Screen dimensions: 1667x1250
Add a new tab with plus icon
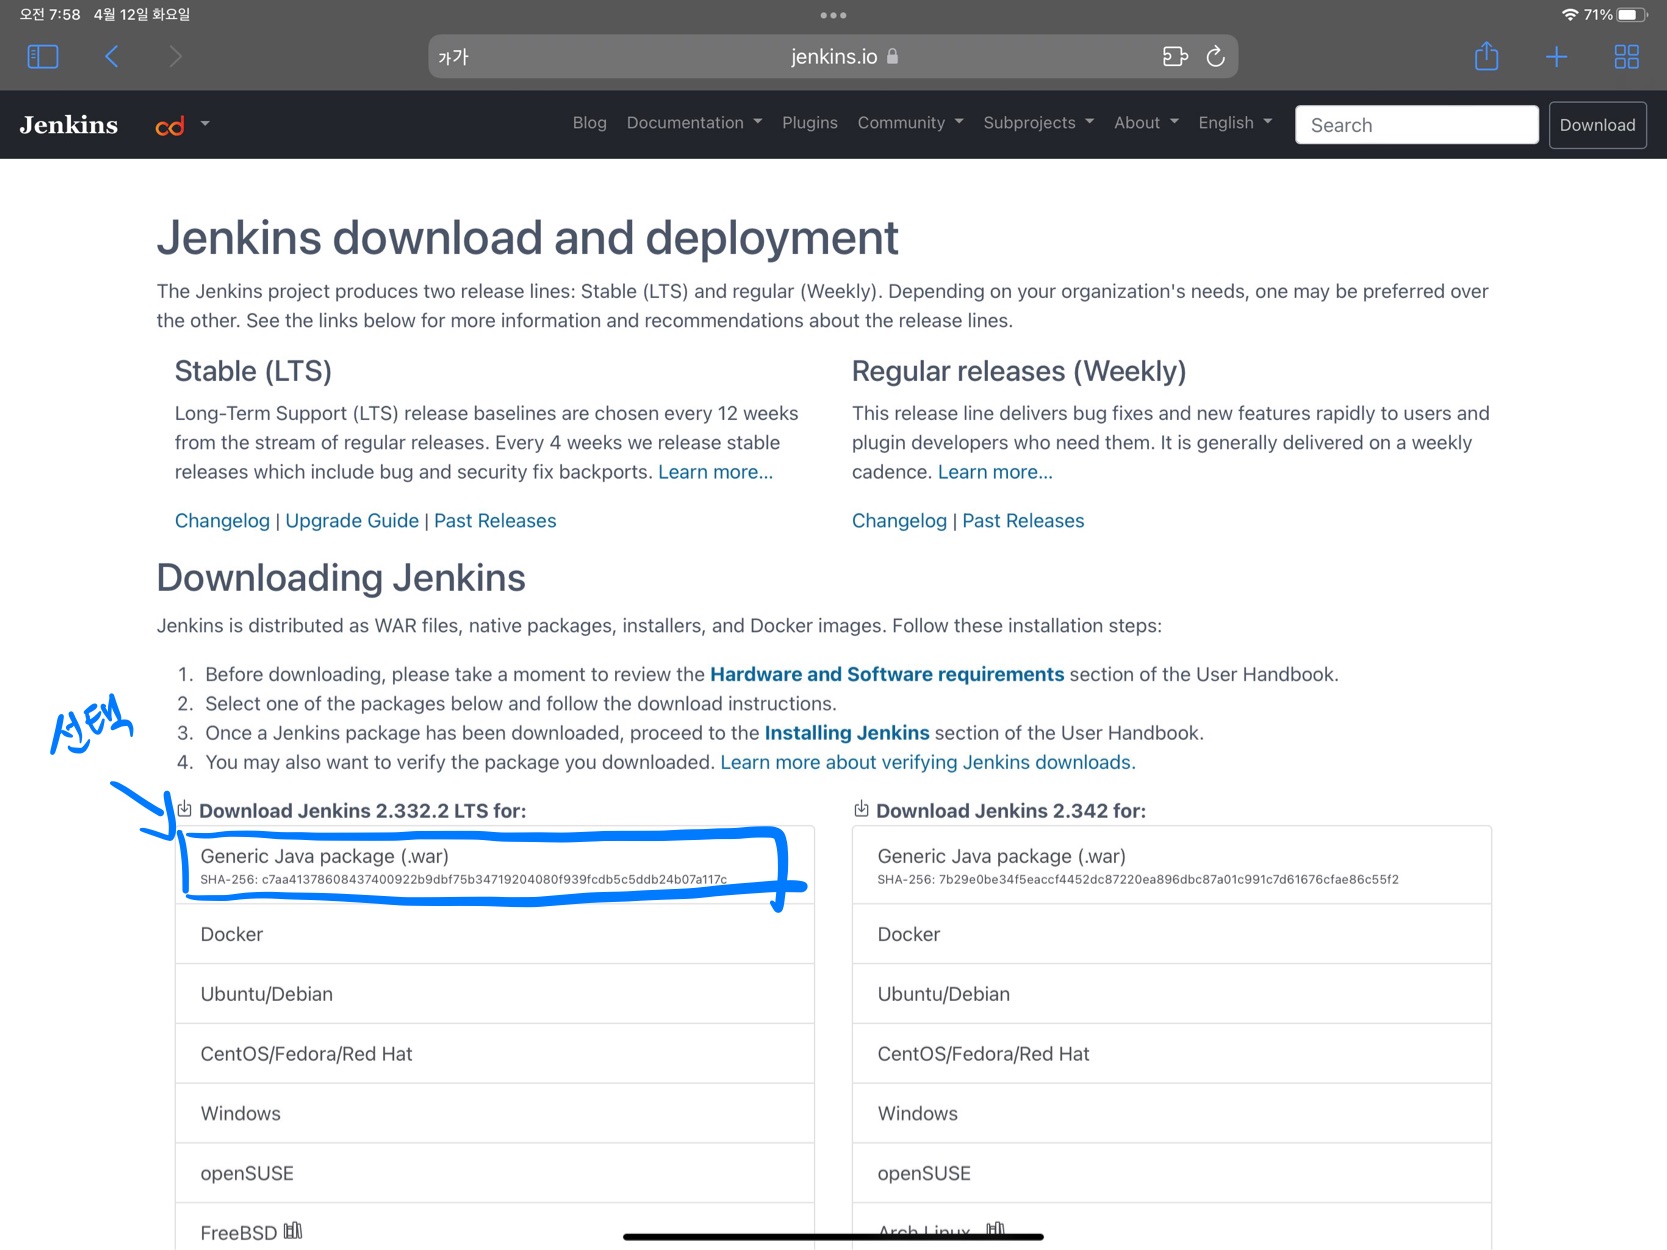1556,57
